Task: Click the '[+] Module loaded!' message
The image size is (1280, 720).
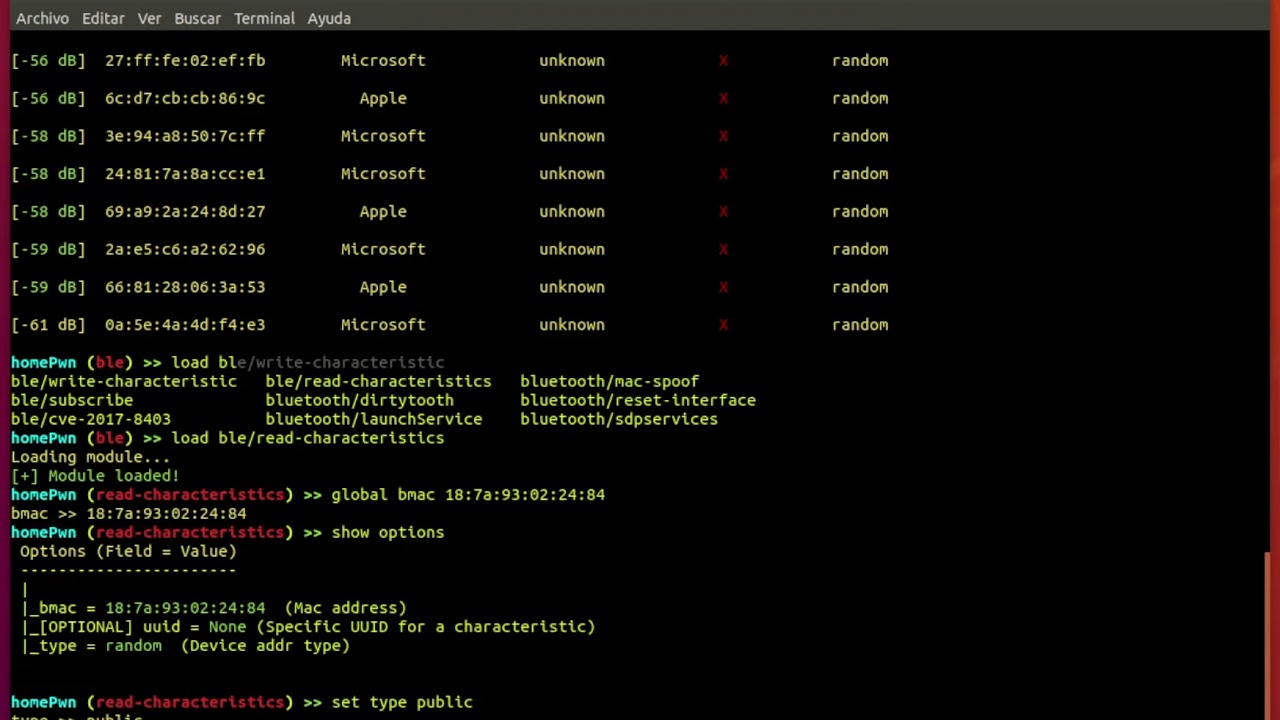Action: tap(95, 476)
